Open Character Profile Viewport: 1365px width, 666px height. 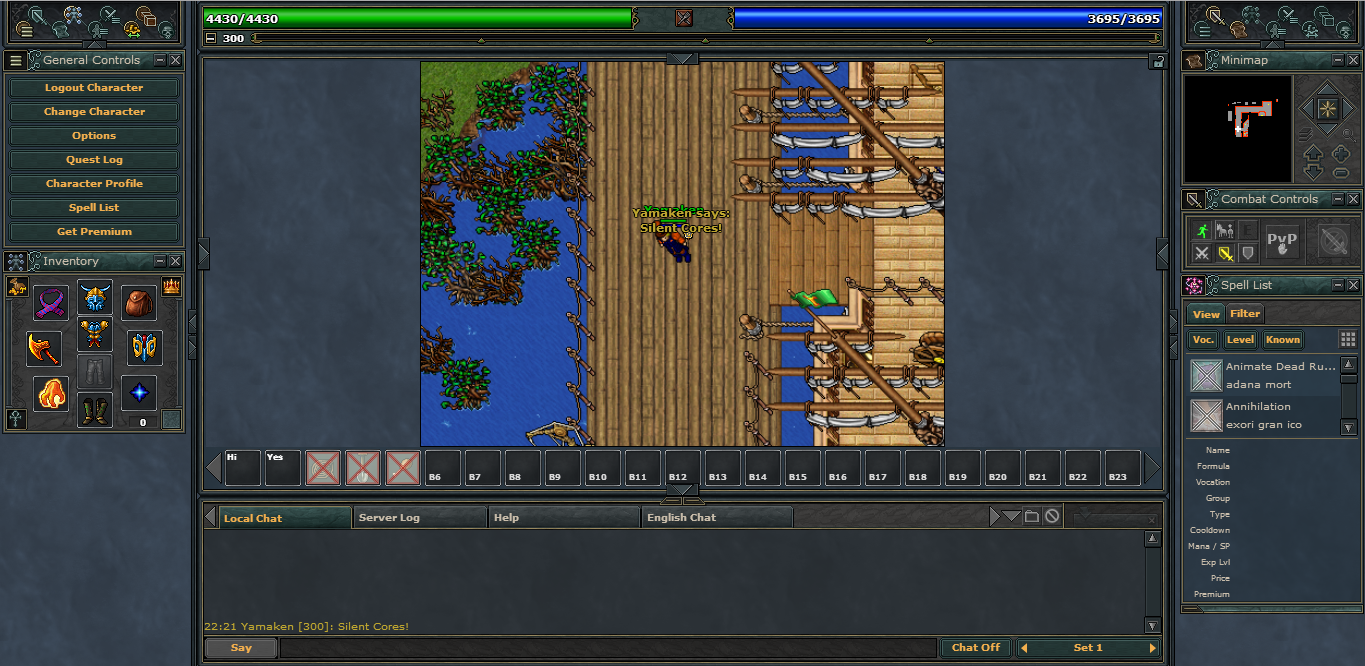click(94, 184)
